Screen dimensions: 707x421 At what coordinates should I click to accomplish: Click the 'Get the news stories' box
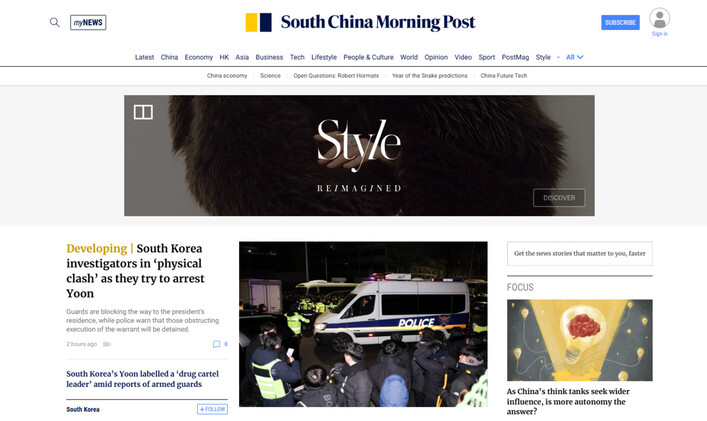[579, 253]
